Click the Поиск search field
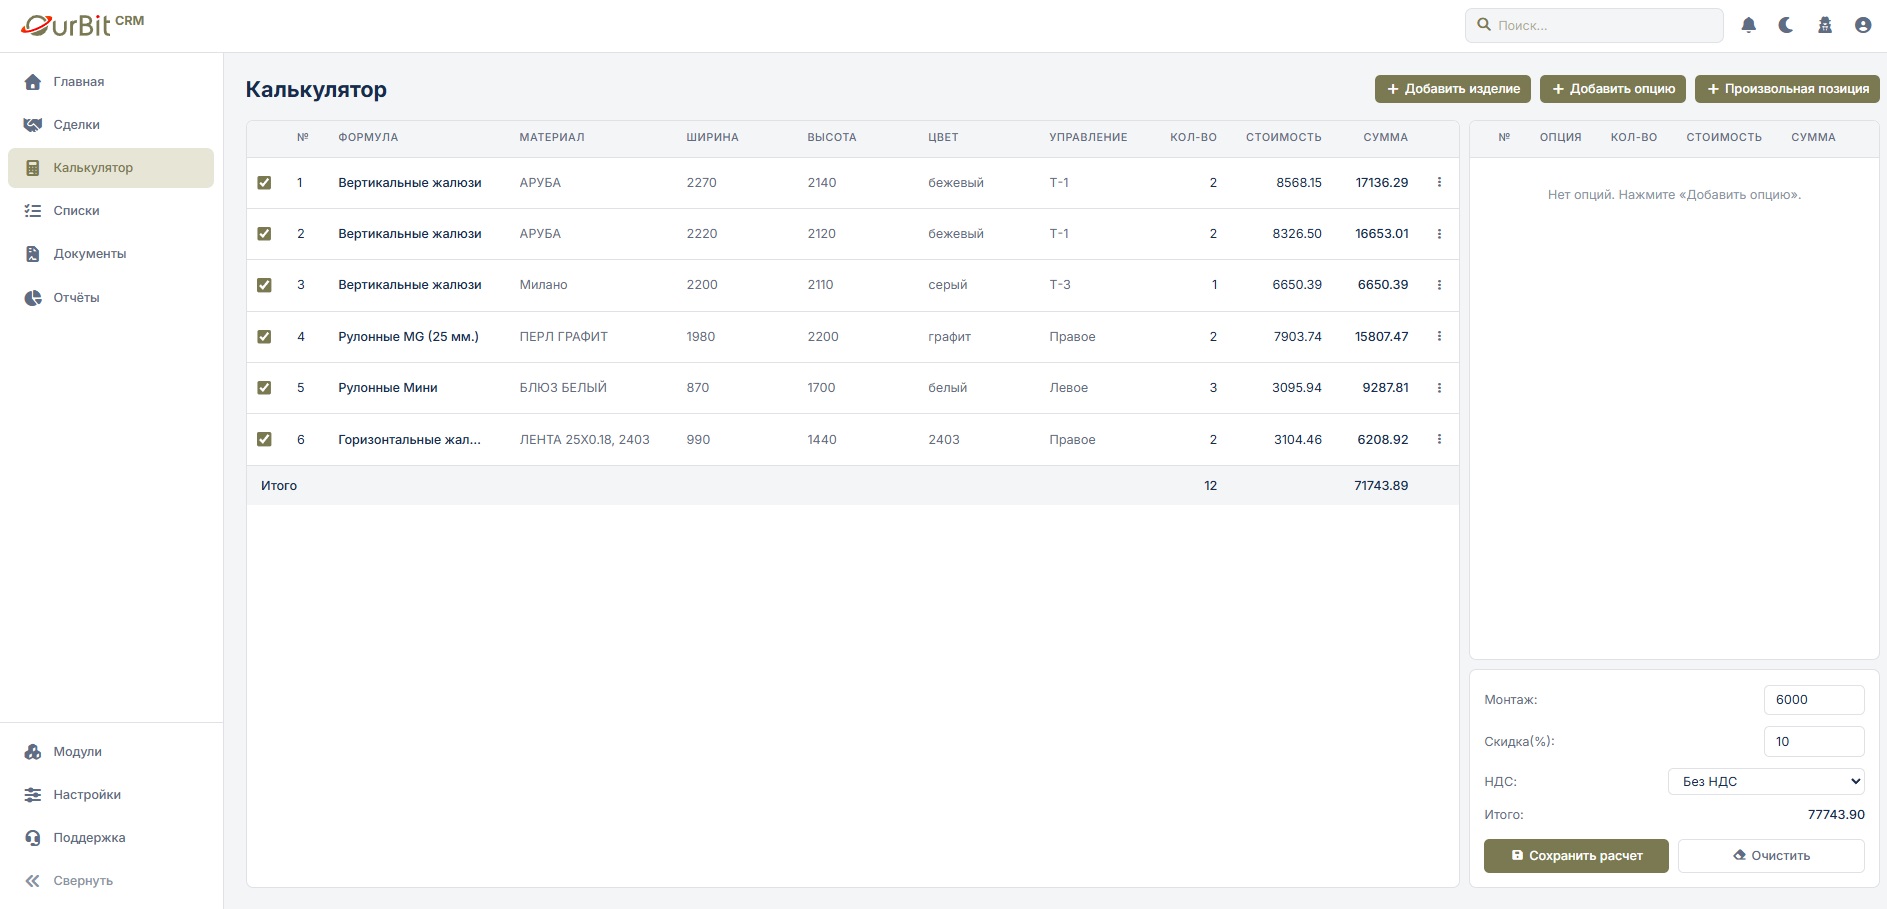Image resolution: width=1887 pixels, height=909 pixels. [x=1594, y=26]
